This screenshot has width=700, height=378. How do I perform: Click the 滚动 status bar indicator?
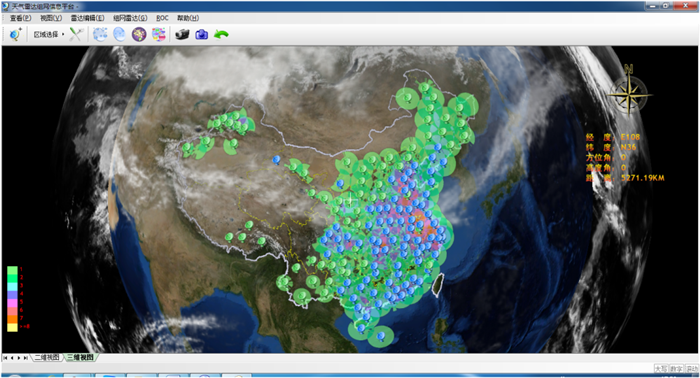click(692, 369)
